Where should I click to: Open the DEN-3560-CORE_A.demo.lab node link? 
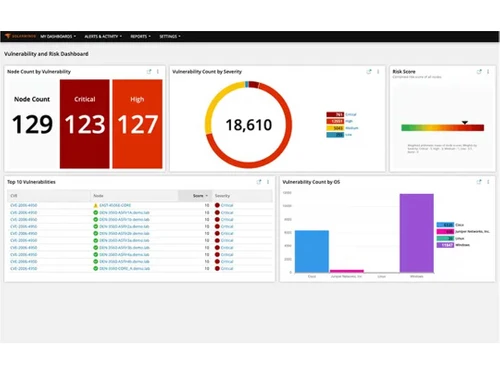click(x=125, y=268)
